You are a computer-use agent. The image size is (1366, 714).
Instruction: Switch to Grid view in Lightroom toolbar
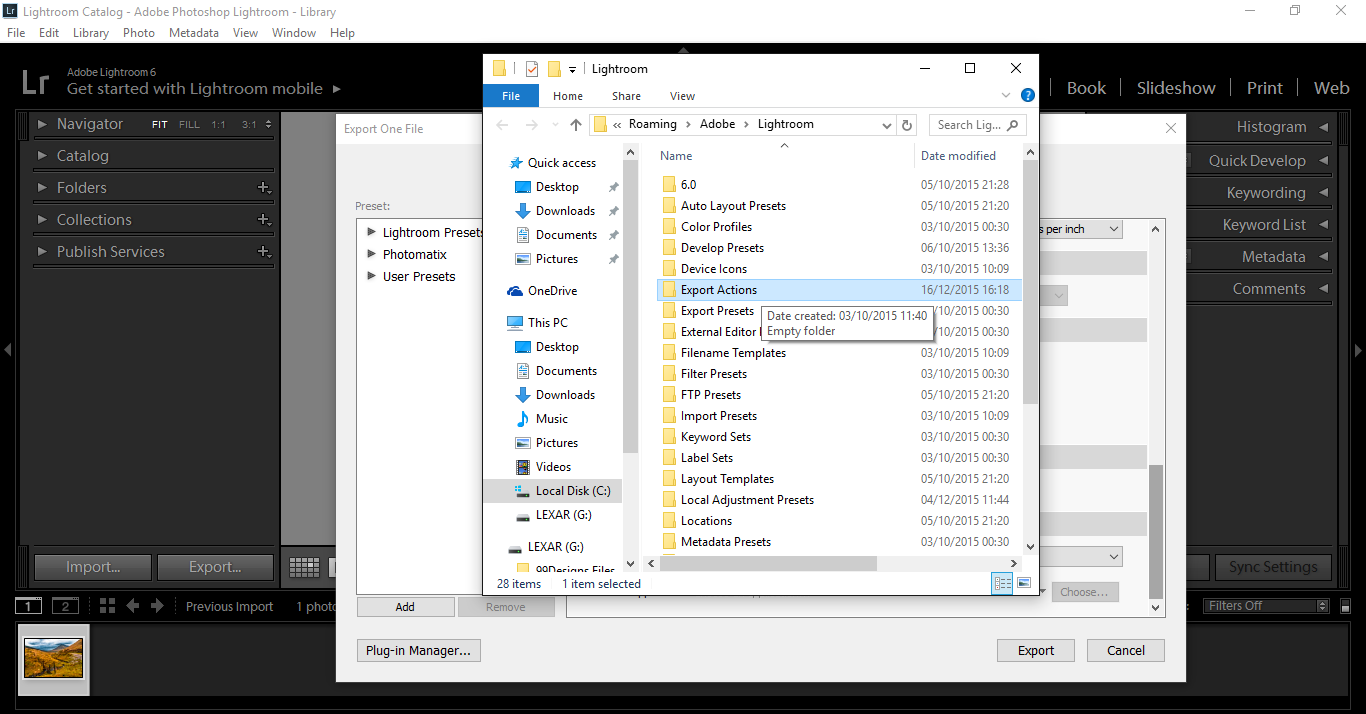[x=304, y=567]
